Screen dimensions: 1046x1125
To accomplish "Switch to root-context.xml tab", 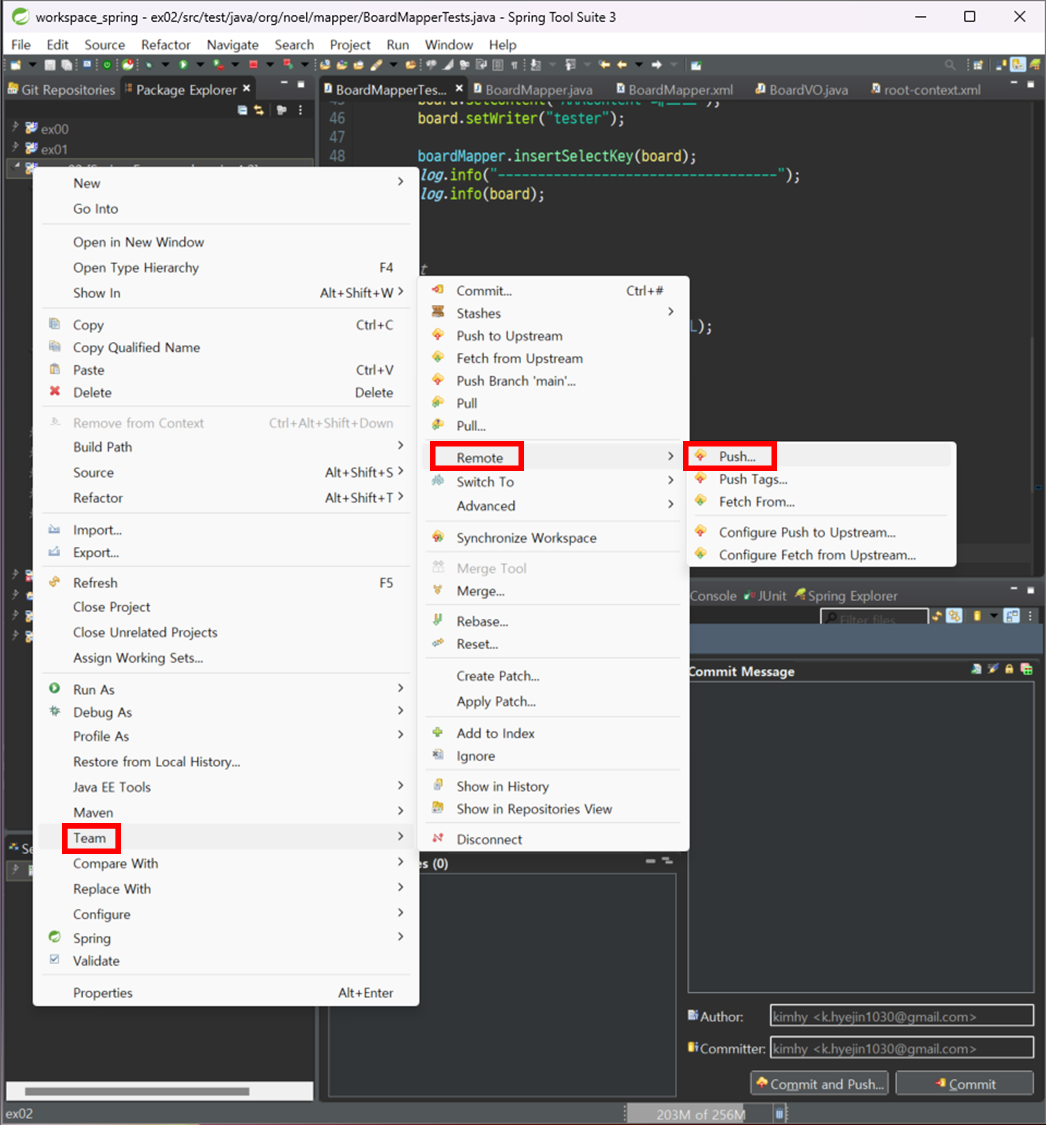I will pos(925,90).
